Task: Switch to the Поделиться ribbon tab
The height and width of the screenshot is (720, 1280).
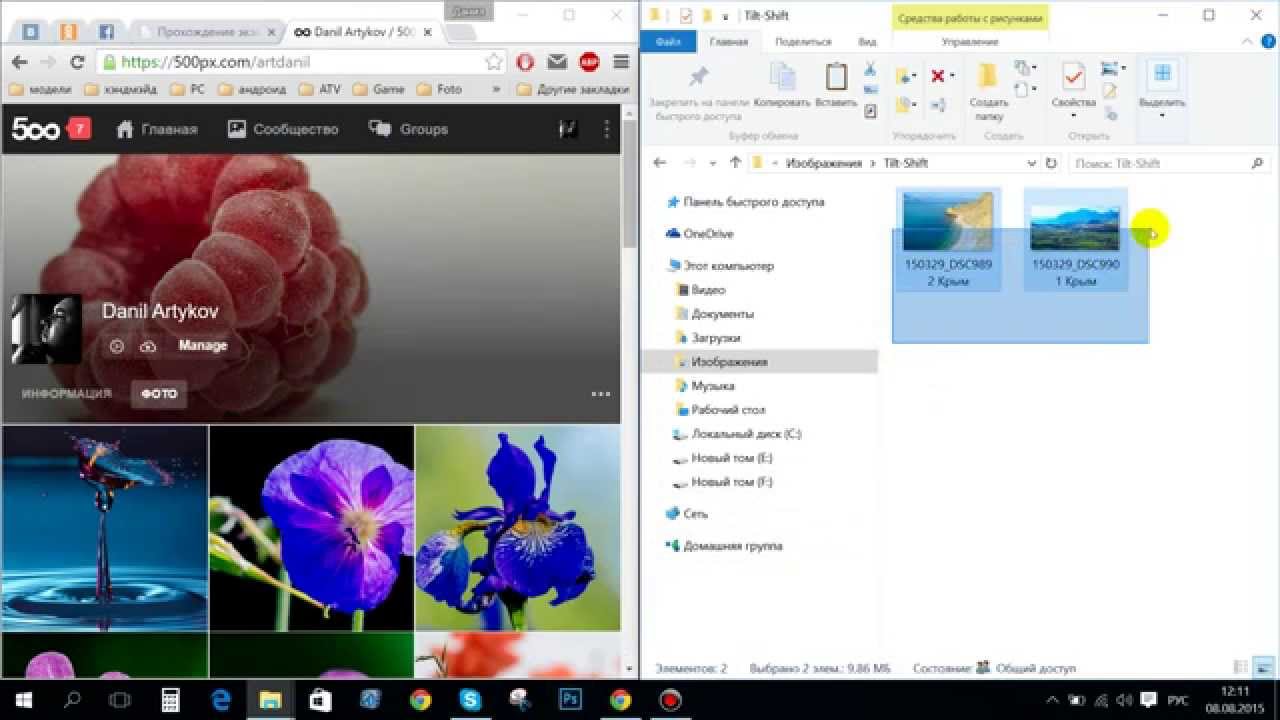Action: click(803, 42)
